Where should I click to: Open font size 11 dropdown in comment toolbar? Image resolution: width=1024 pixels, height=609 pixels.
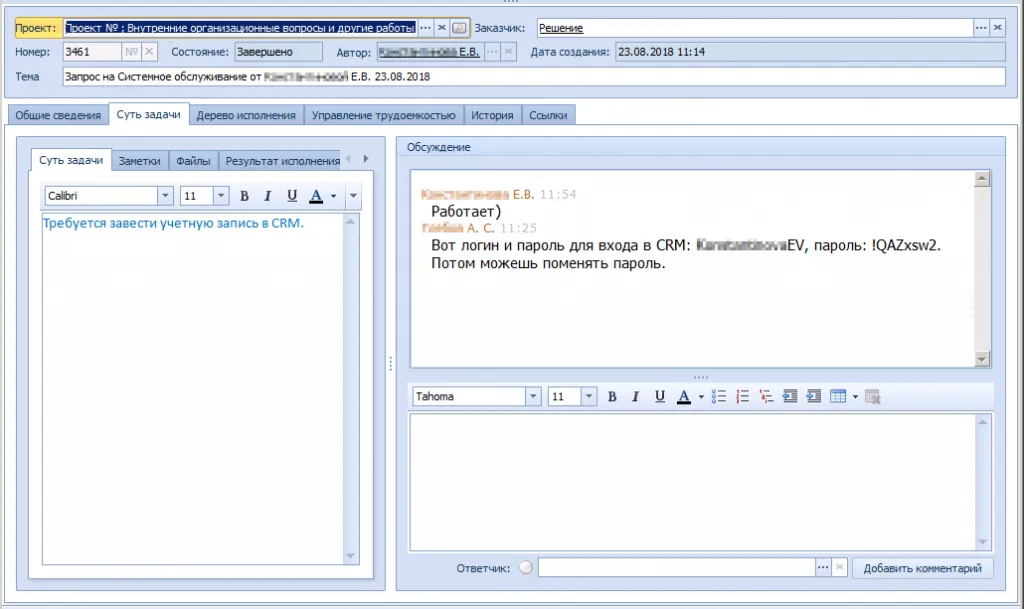coord(589,397)
